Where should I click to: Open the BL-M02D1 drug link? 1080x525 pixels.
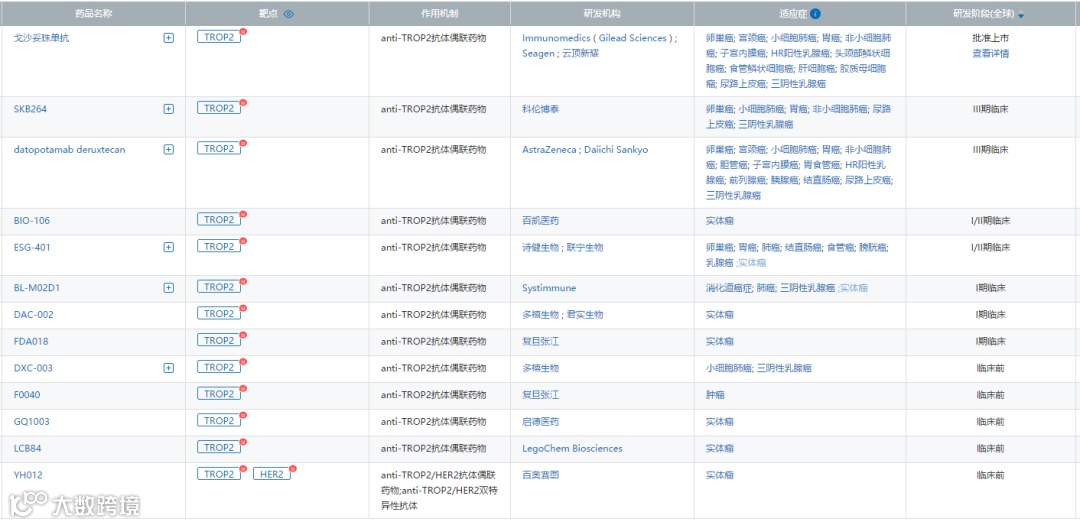(37, 288)
